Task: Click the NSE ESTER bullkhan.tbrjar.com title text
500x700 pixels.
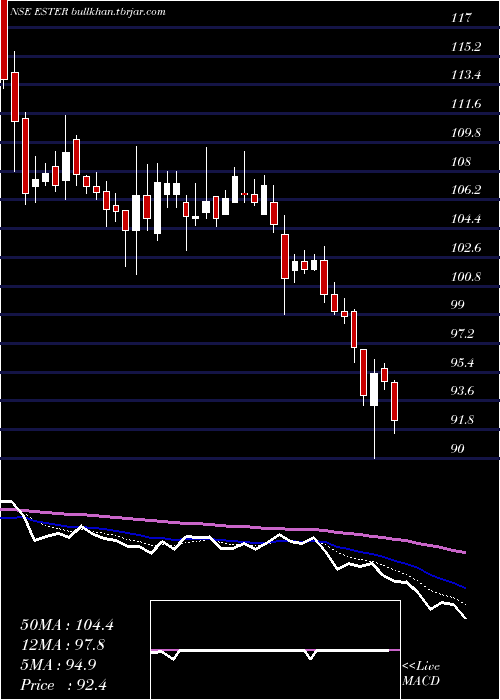Action: [x=89, y=12]
